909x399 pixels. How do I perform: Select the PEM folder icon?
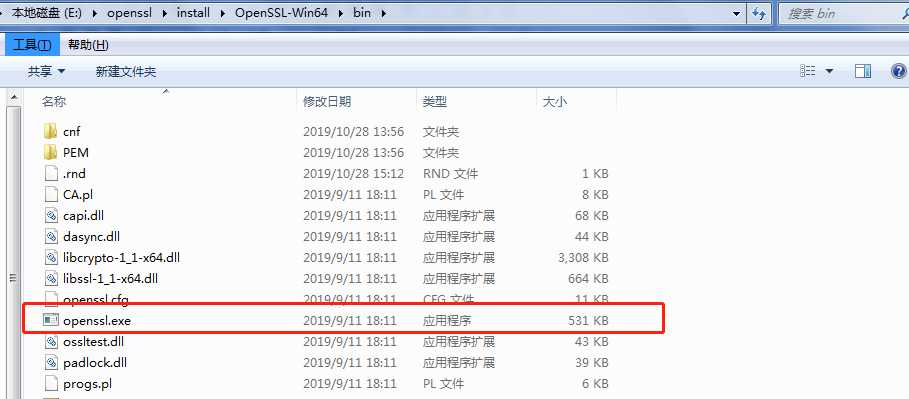pyautogui.click(x=51, y=153)
